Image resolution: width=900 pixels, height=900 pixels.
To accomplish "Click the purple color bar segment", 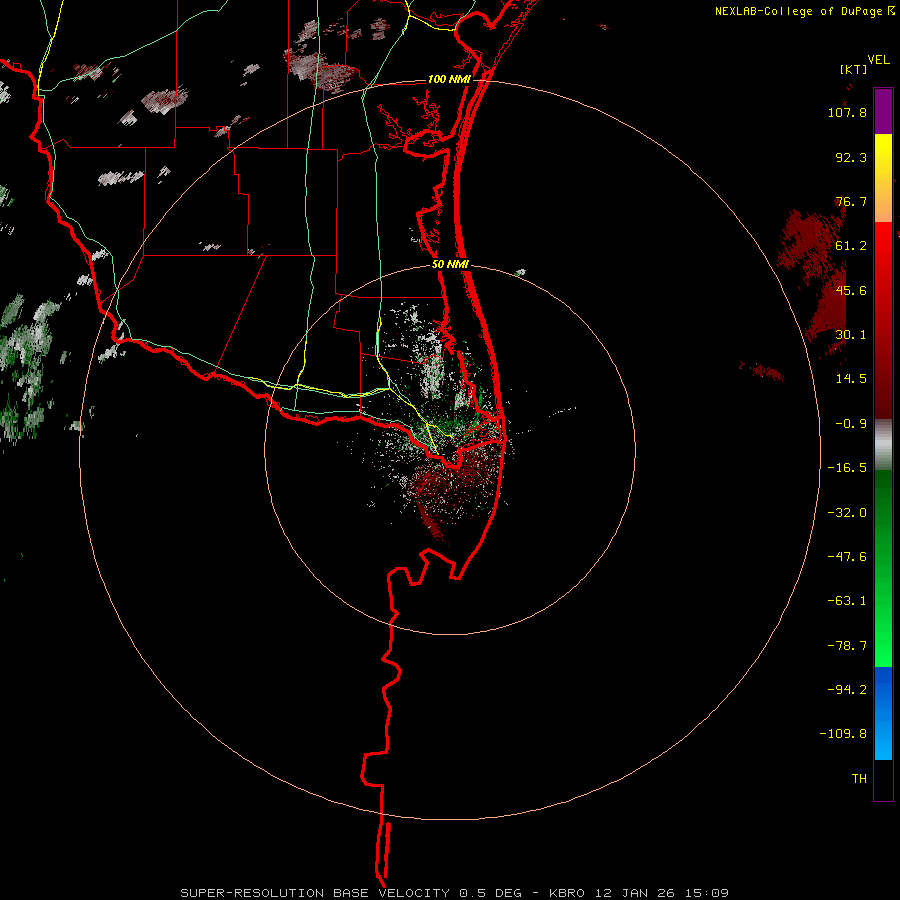I will pos(883,111).
